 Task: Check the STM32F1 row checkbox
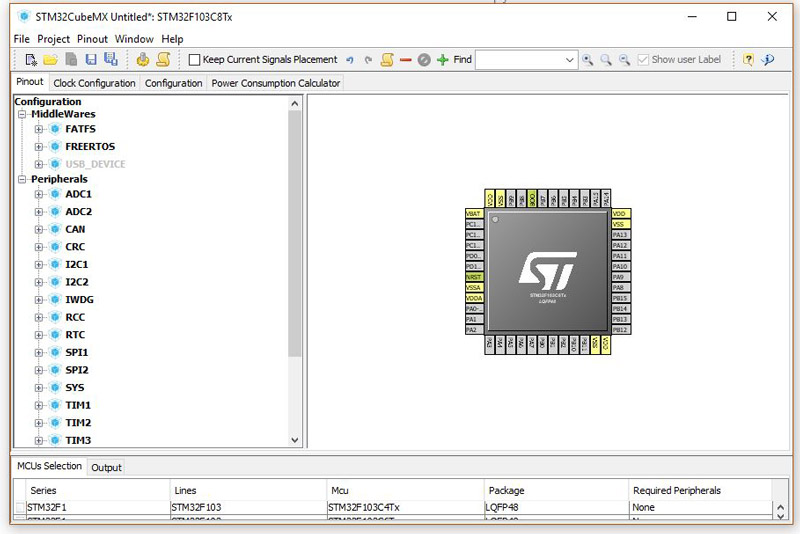[20, 508]
